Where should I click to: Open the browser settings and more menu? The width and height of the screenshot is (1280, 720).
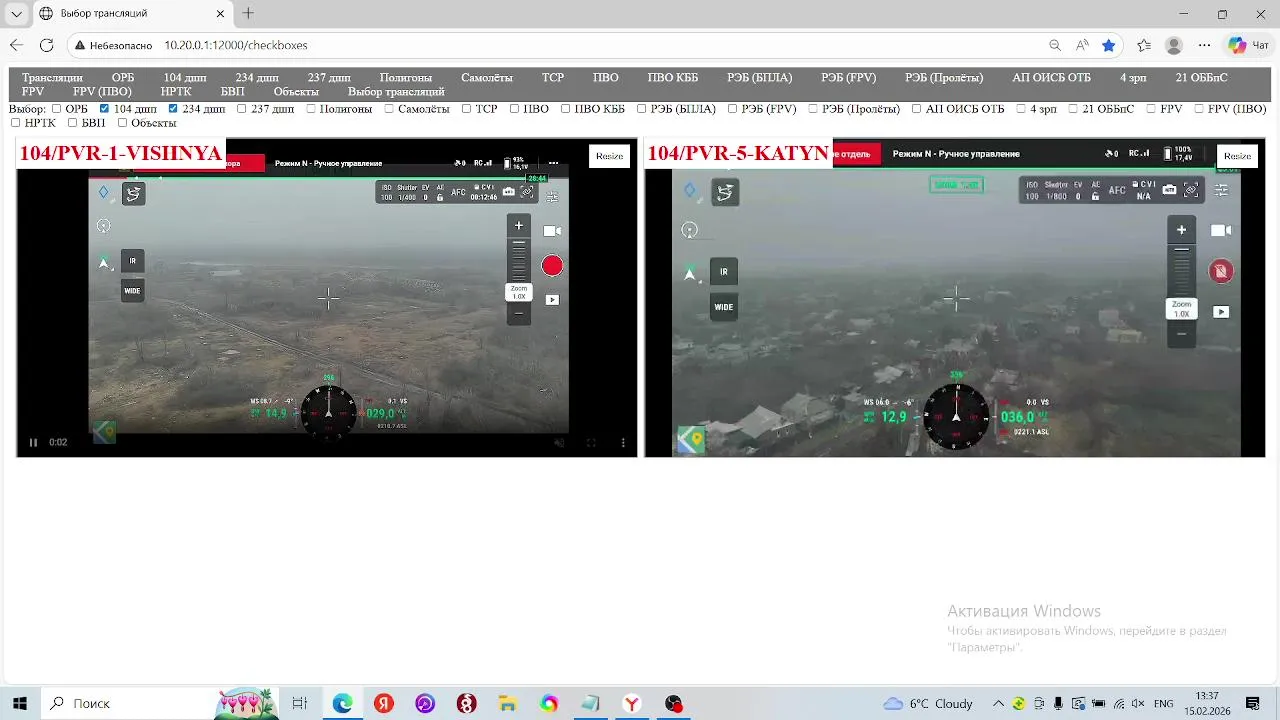click(1204, 45)
